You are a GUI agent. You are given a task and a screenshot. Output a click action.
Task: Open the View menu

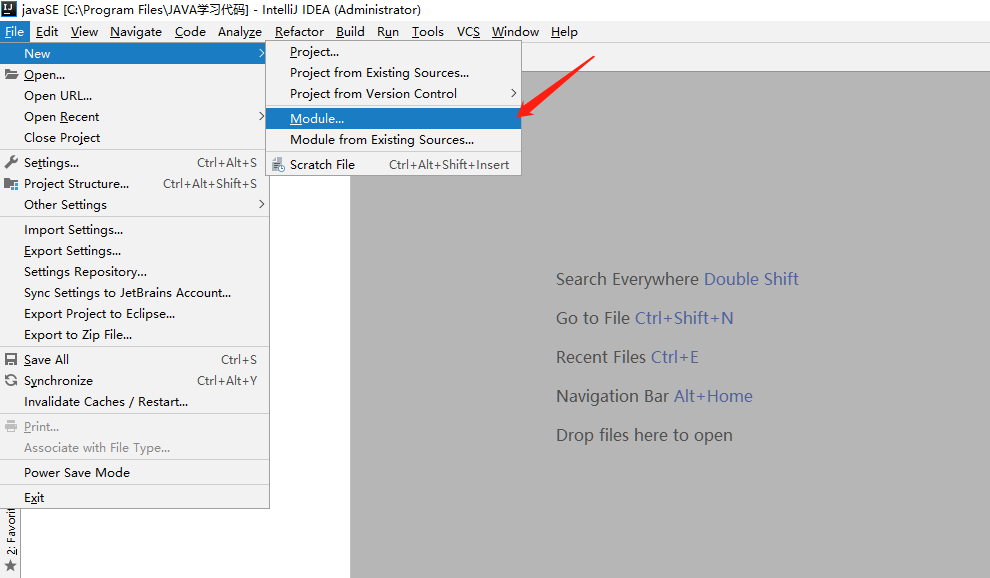[84, 32]
